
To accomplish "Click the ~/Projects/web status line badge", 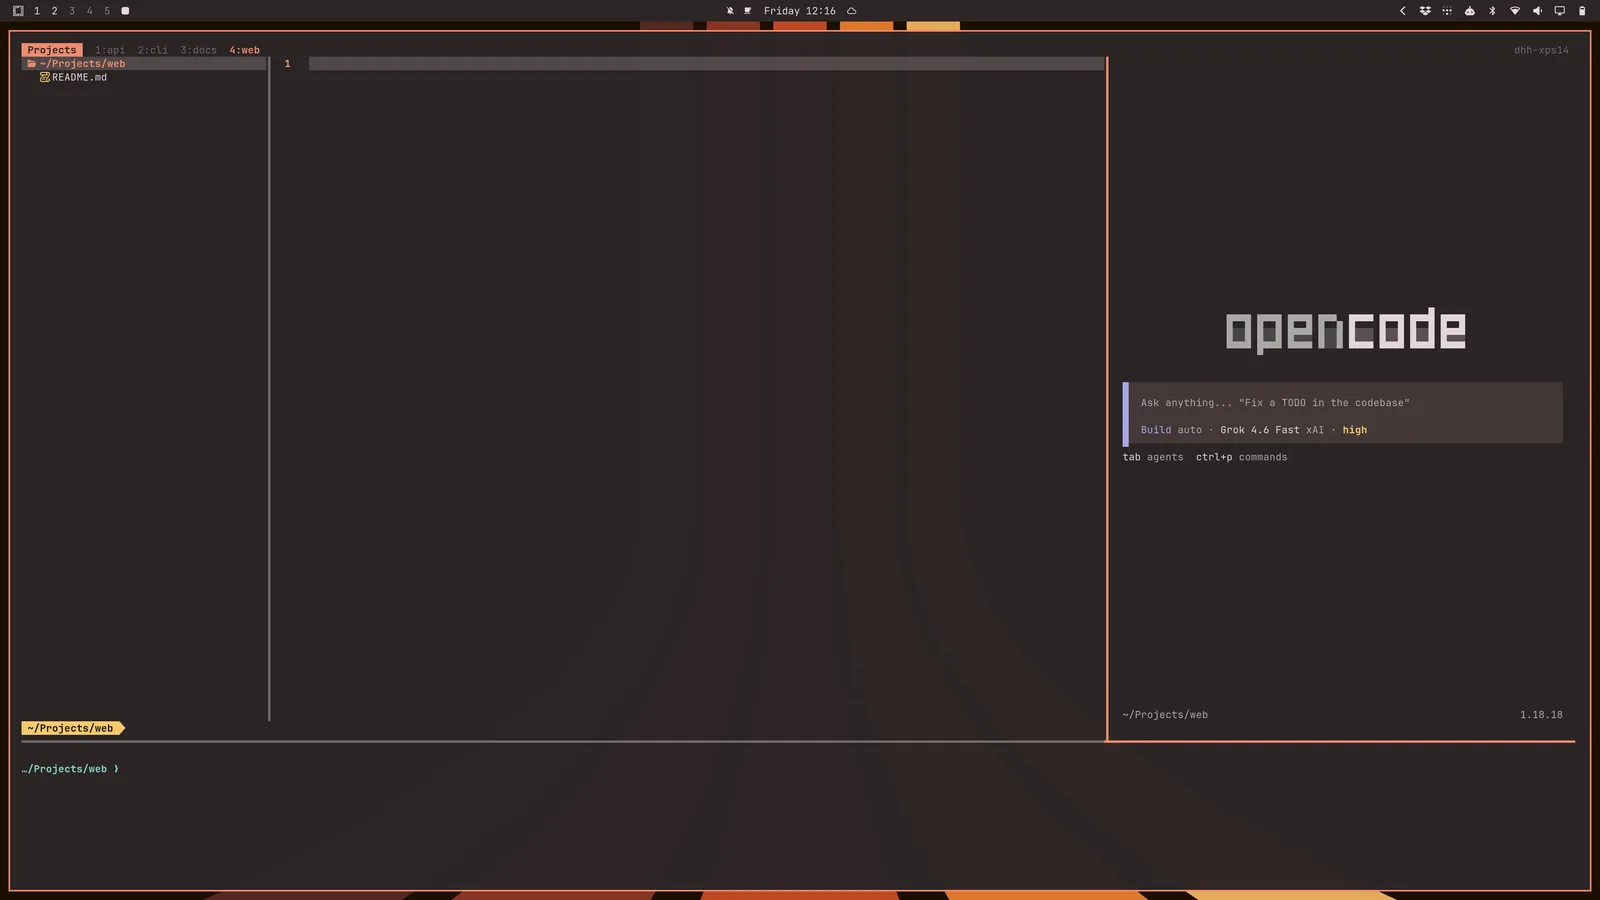I will tap(72, 728).
